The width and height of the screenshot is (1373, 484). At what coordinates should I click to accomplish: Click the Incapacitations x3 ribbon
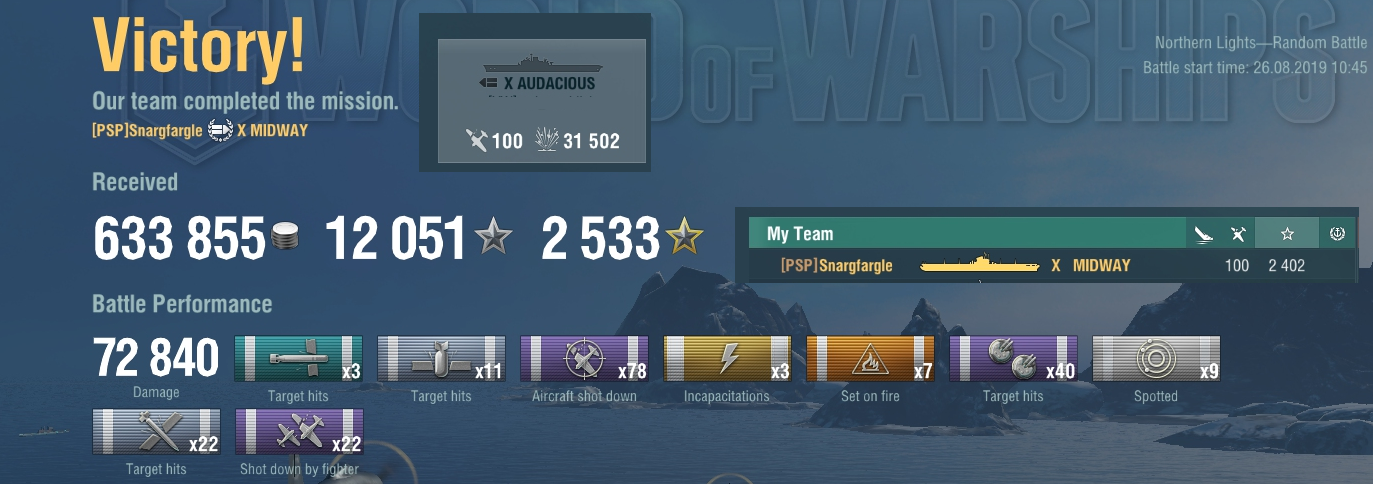pyautogui.click(x=727, y=359)
